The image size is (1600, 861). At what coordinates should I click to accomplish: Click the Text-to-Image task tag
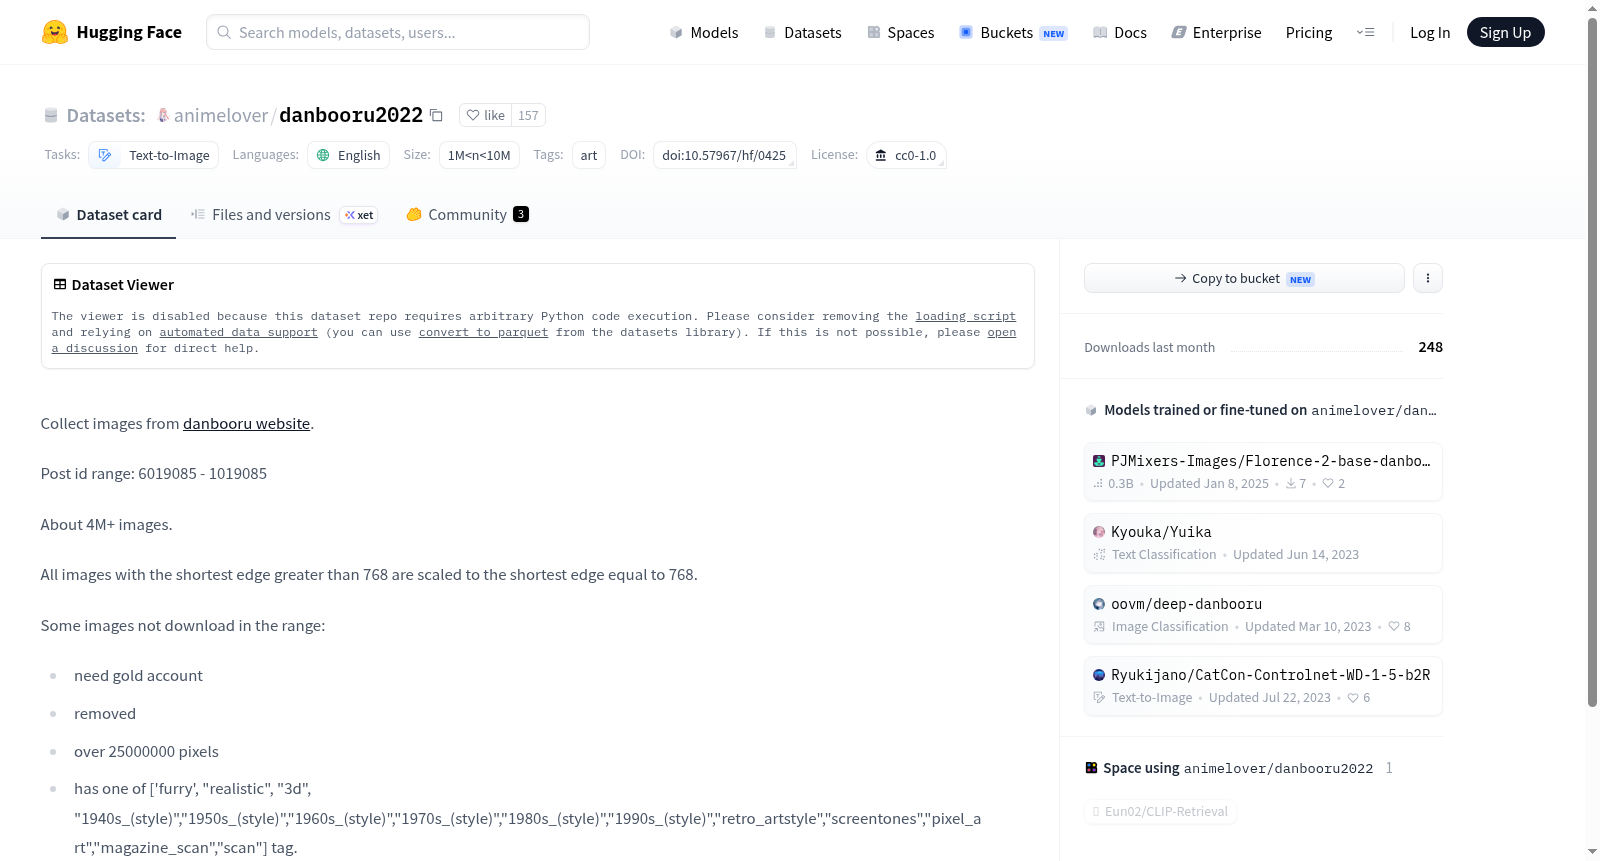[154, 155]
